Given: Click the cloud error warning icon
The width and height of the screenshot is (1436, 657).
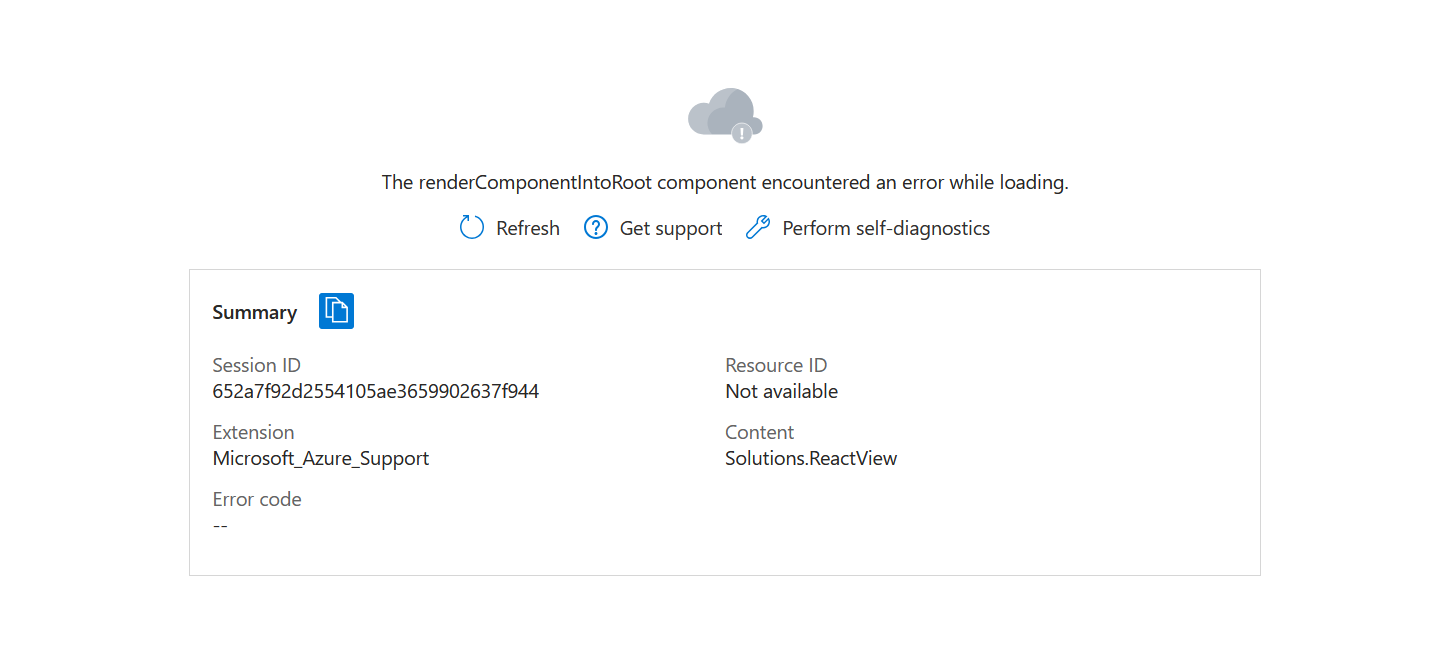Looking at the screenshot, I should pyautogui.click(x=725, y=115).
